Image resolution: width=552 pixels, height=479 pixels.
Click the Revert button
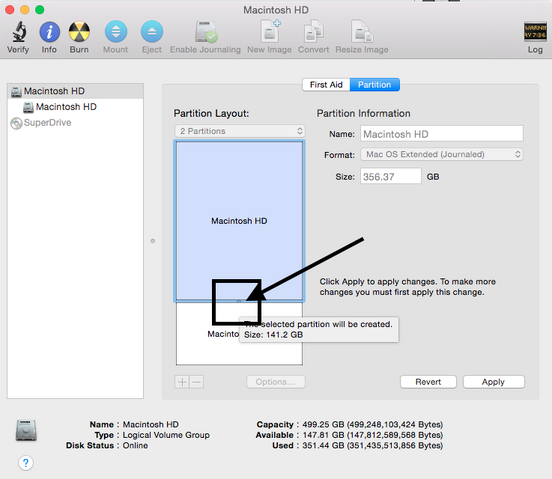428,382
